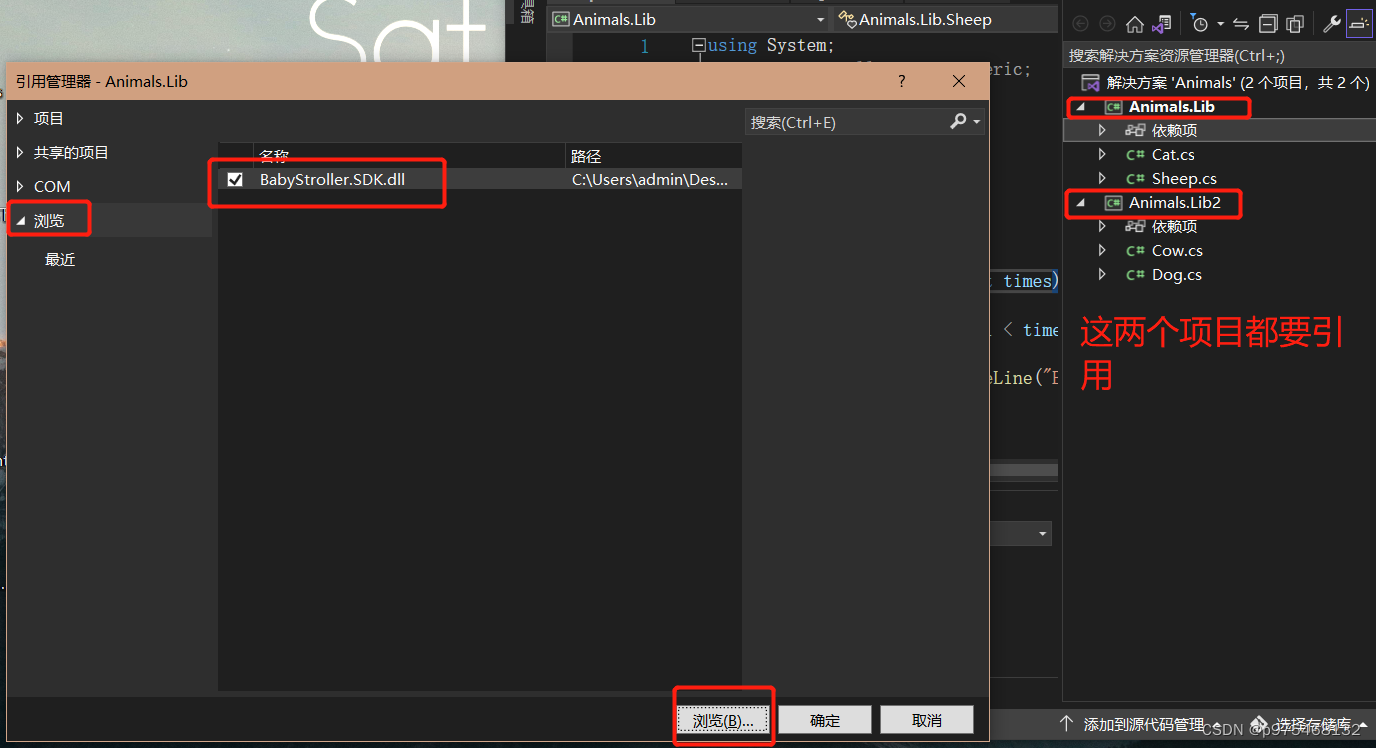Collapse the 浏览 category
This screenshot has height=748, width=1376.
20,221
